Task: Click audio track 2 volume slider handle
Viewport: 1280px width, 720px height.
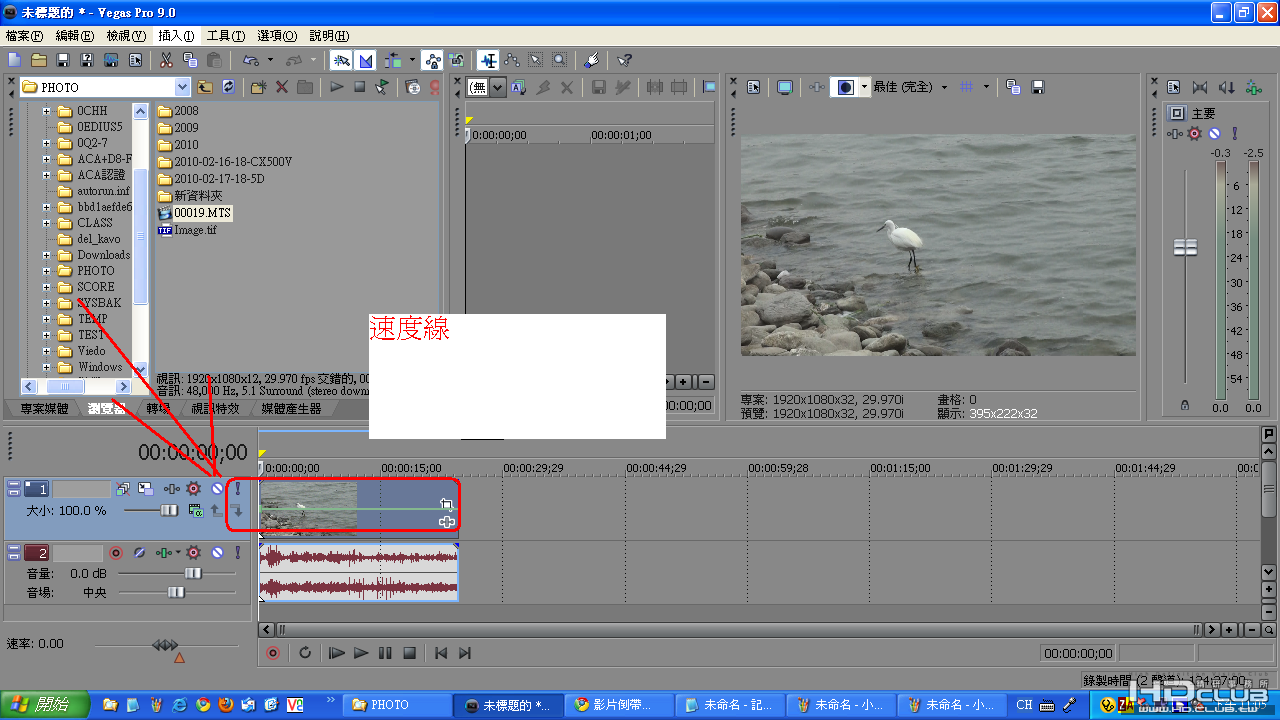Action: [x=193, y=573]
